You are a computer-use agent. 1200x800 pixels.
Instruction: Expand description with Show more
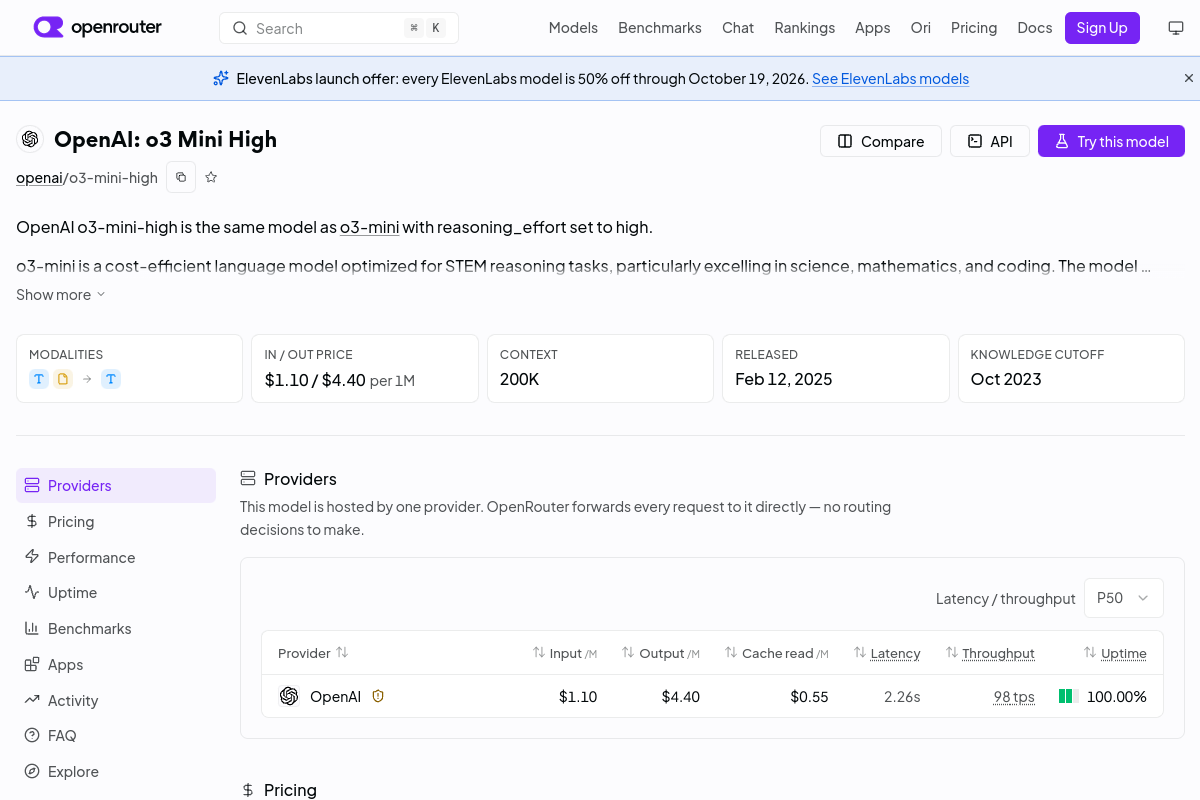(61, 295)
